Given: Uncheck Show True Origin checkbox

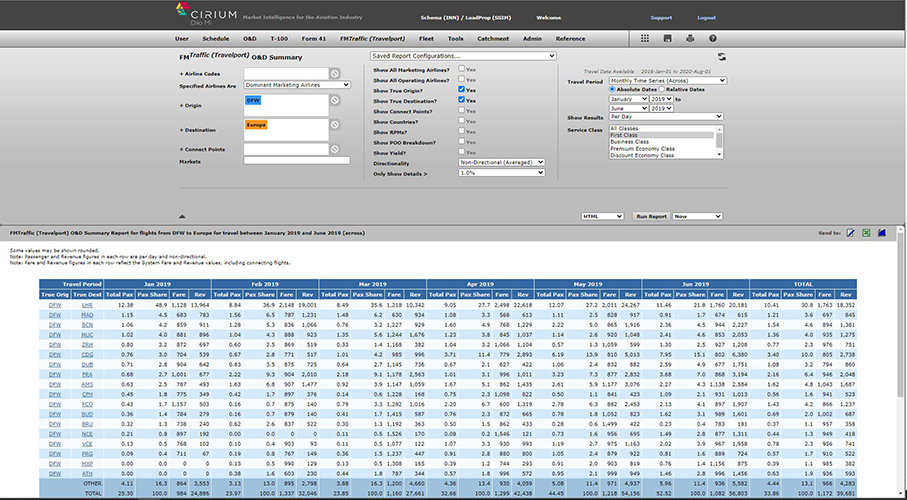Looking at the screenshot, I should coord(461,89).
